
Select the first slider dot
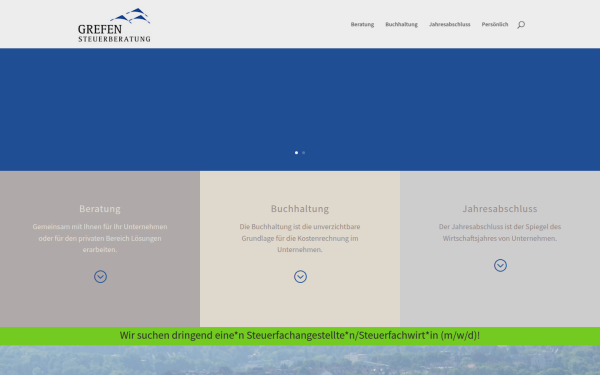tap(296, 153)
